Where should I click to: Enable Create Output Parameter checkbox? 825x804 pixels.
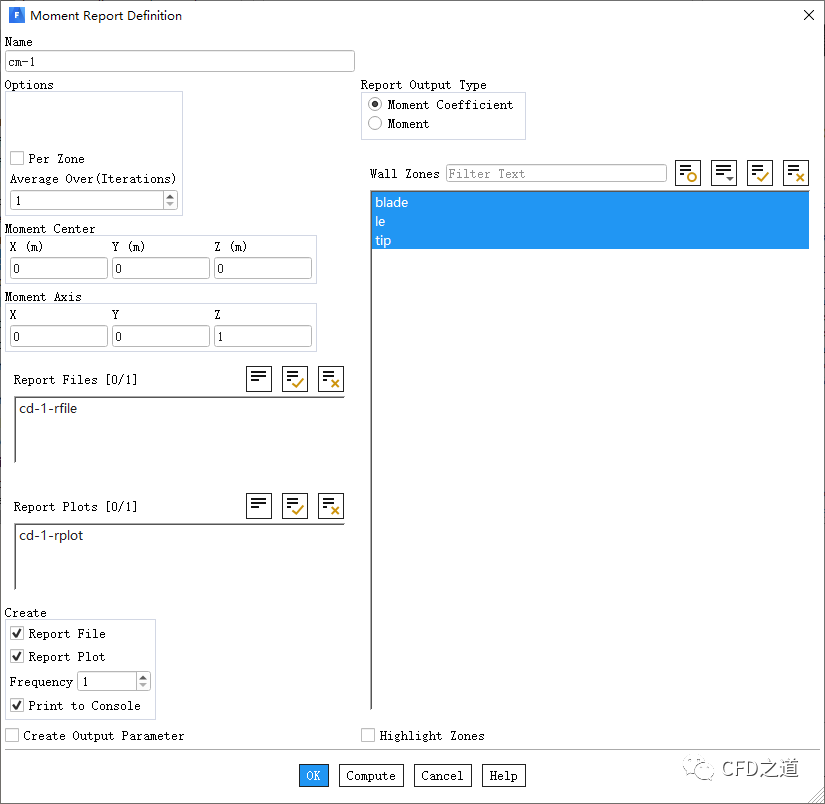pos(12,736)
